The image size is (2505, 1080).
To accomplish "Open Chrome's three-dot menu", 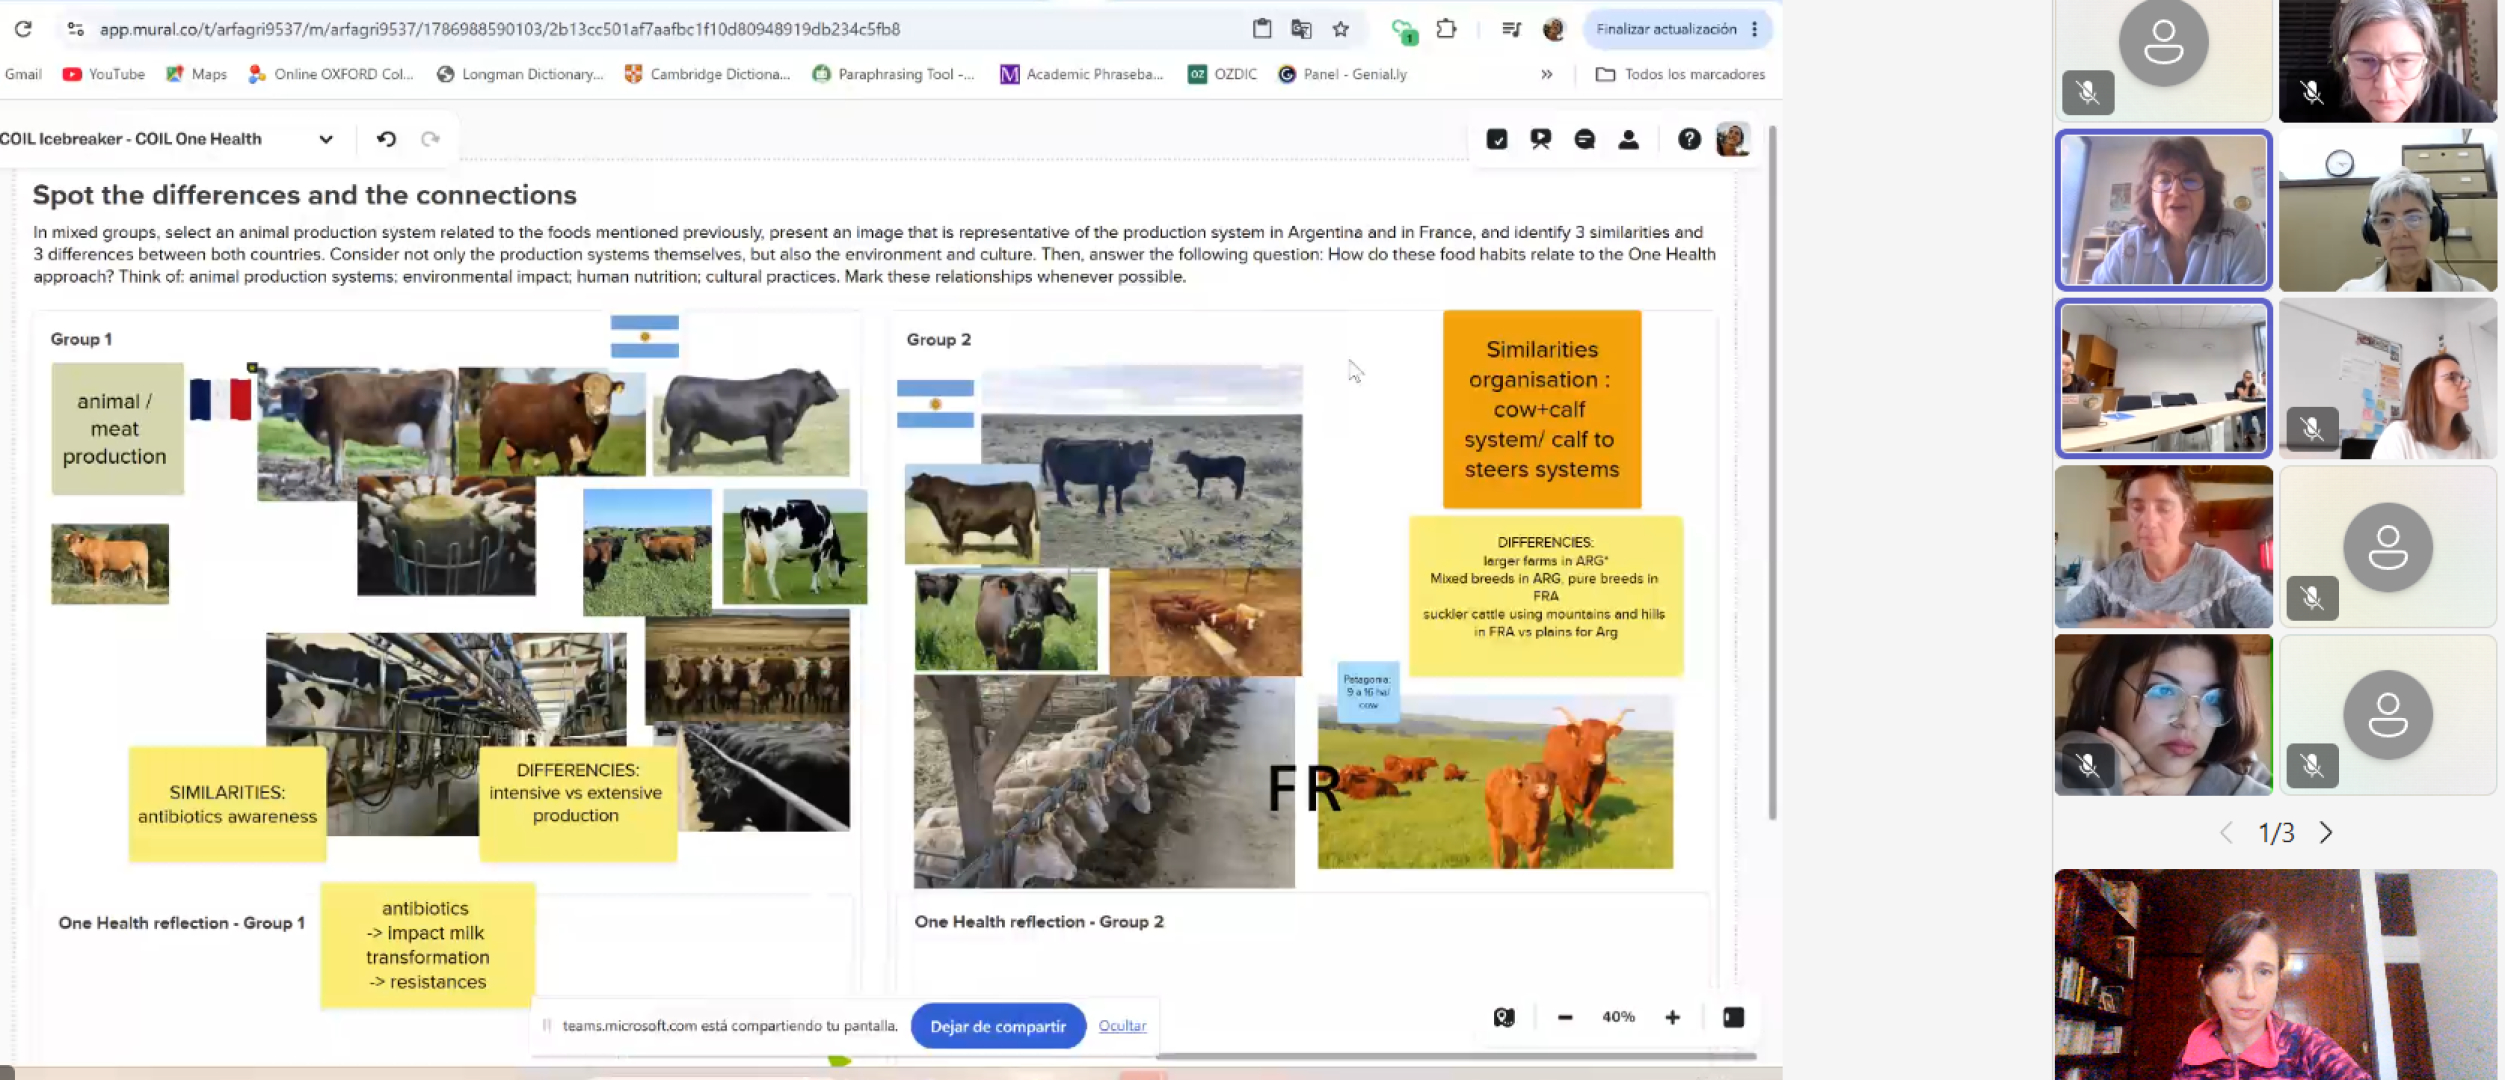I will pos(1755,29).
